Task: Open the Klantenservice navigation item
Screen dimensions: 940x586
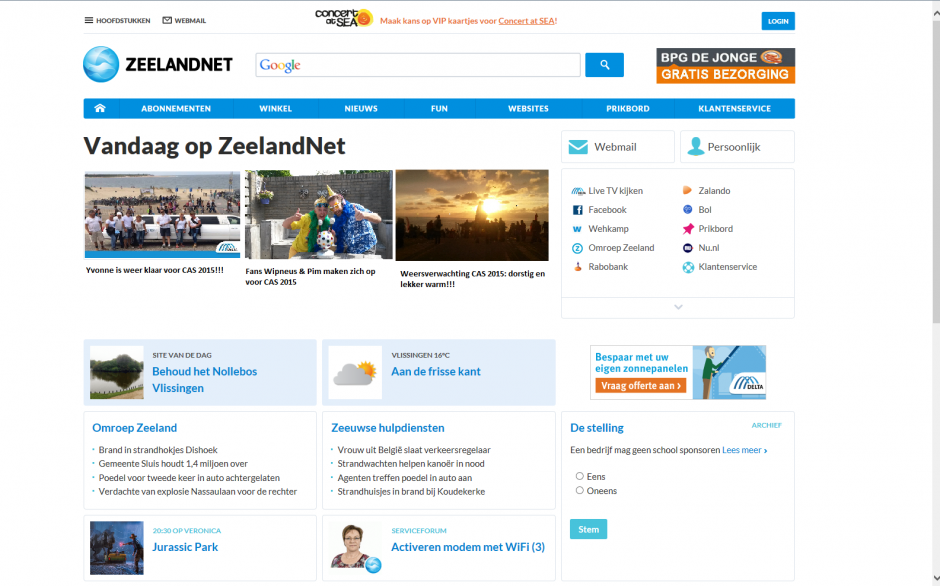Action: [734, 109]
